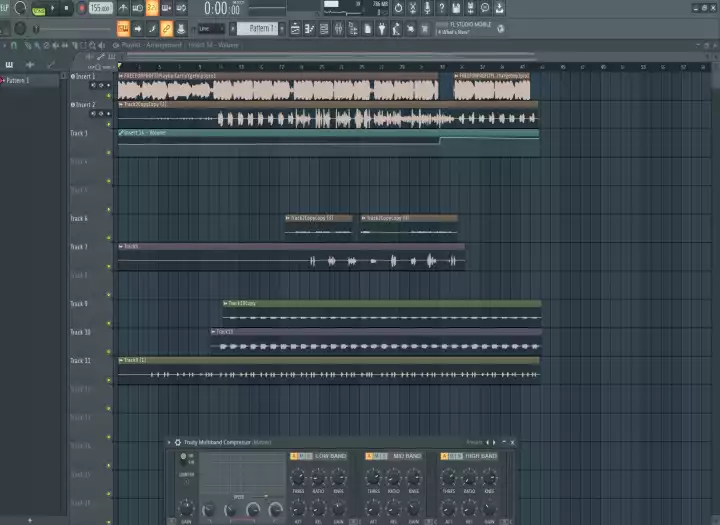Select next preset arrow in Multiband Compressor
This screenshot has width=720, height=525.
click(494, 442)
